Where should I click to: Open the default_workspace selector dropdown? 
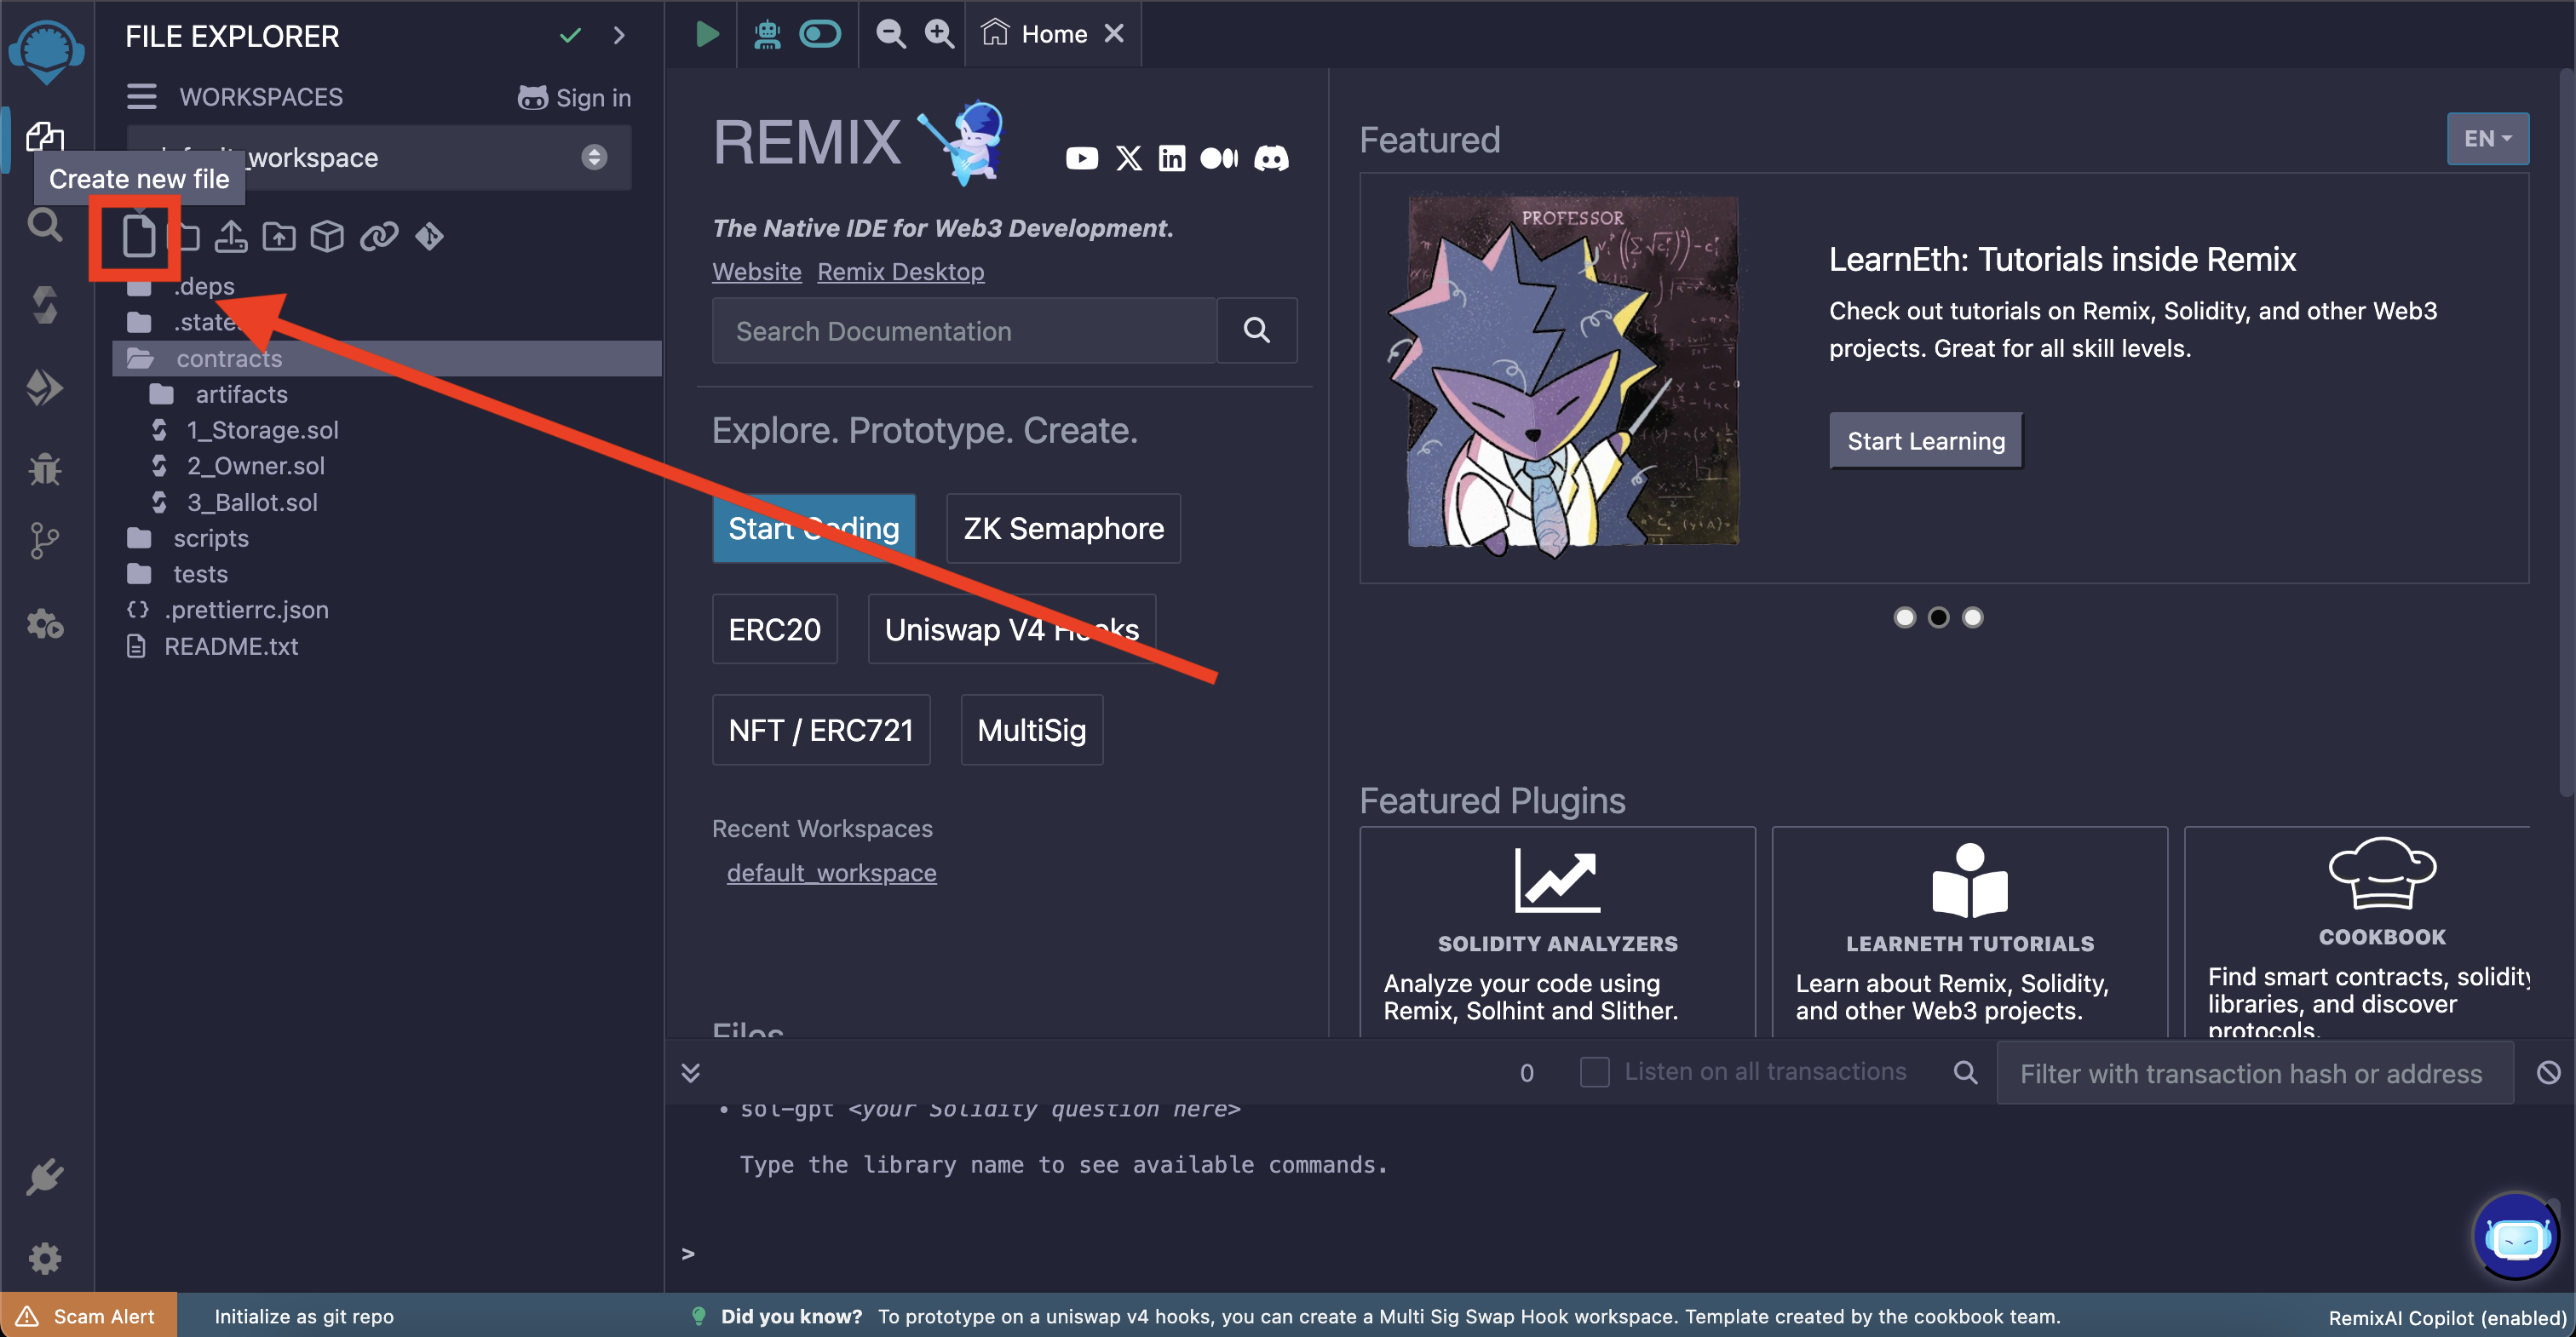pyautogui.click(x=593, y=157)
